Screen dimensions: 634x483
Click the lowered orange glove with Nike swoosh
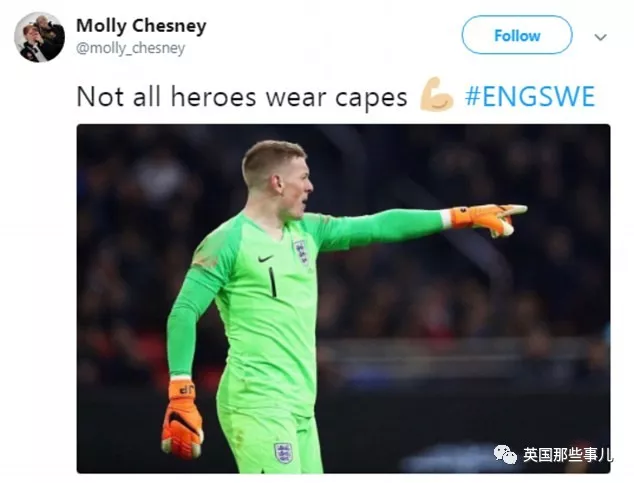182,419
